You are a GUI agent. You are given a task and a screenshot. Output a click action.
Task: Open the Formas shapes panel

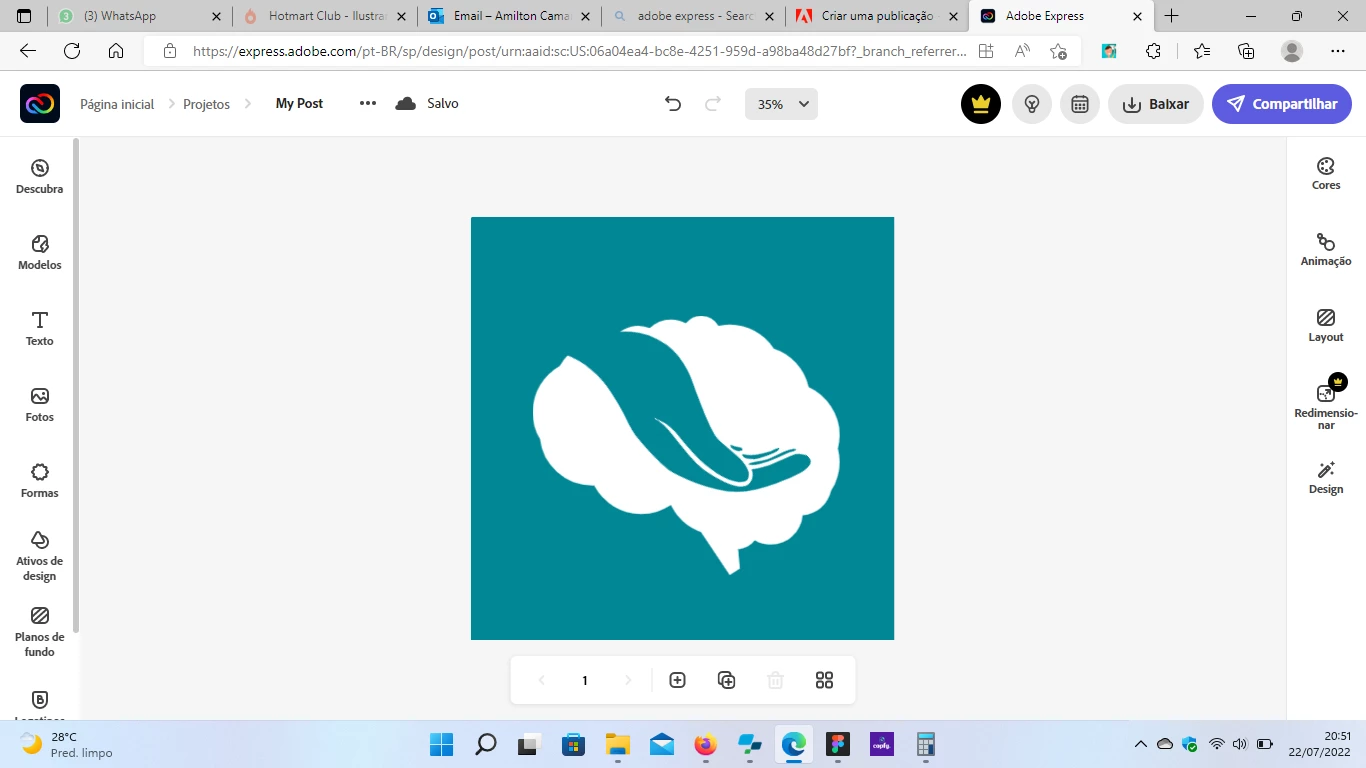pos(39,480)
